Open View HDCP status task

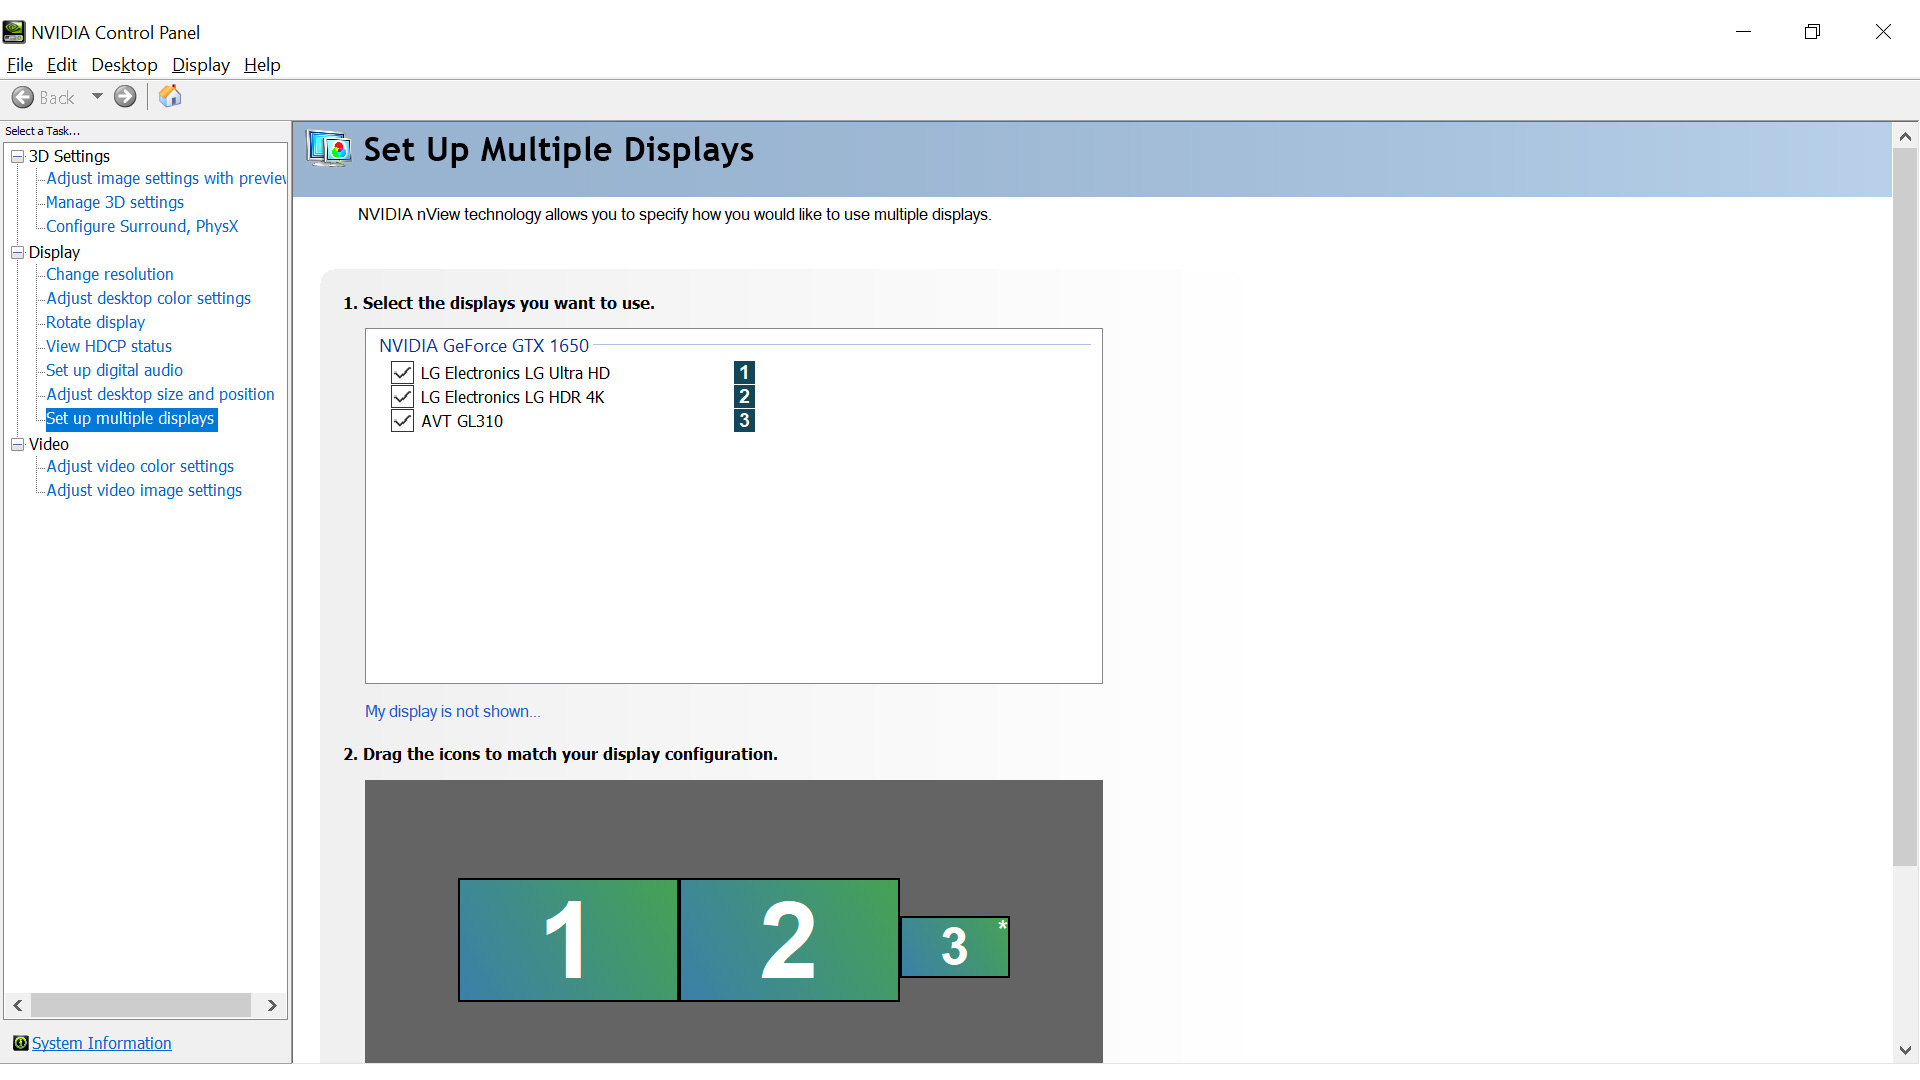click(x=109, y=346)
